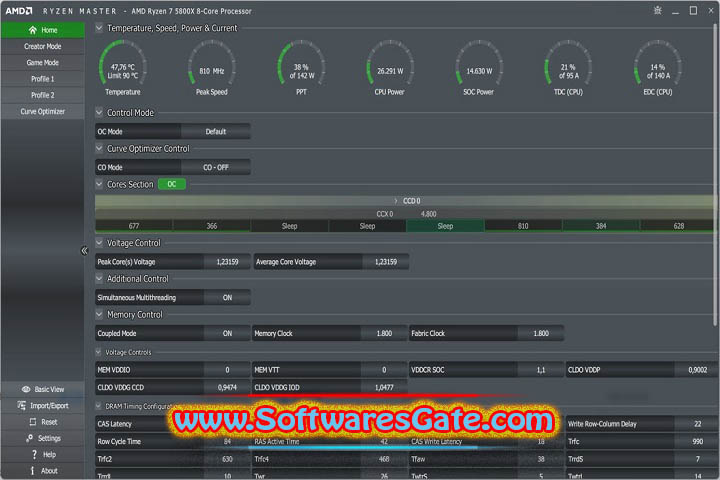720x480 pixels.
Task: Collapse the Voltage Control section
Action: pyautogui.click(x=99, y=242)
